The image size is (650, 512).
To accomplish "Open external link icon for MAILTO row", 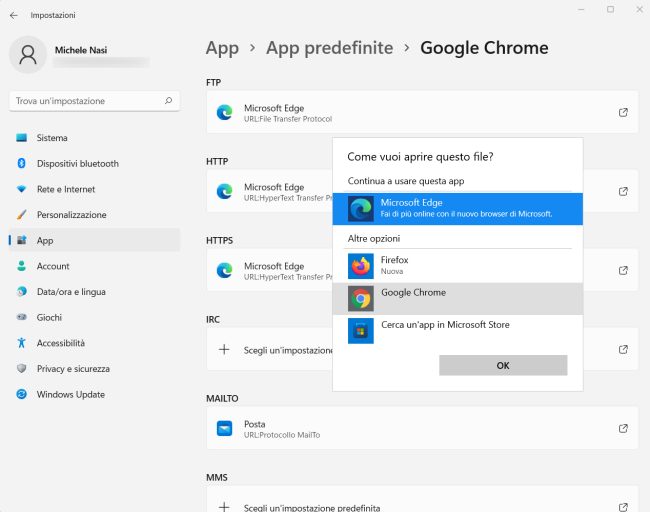I will [623, 429].
